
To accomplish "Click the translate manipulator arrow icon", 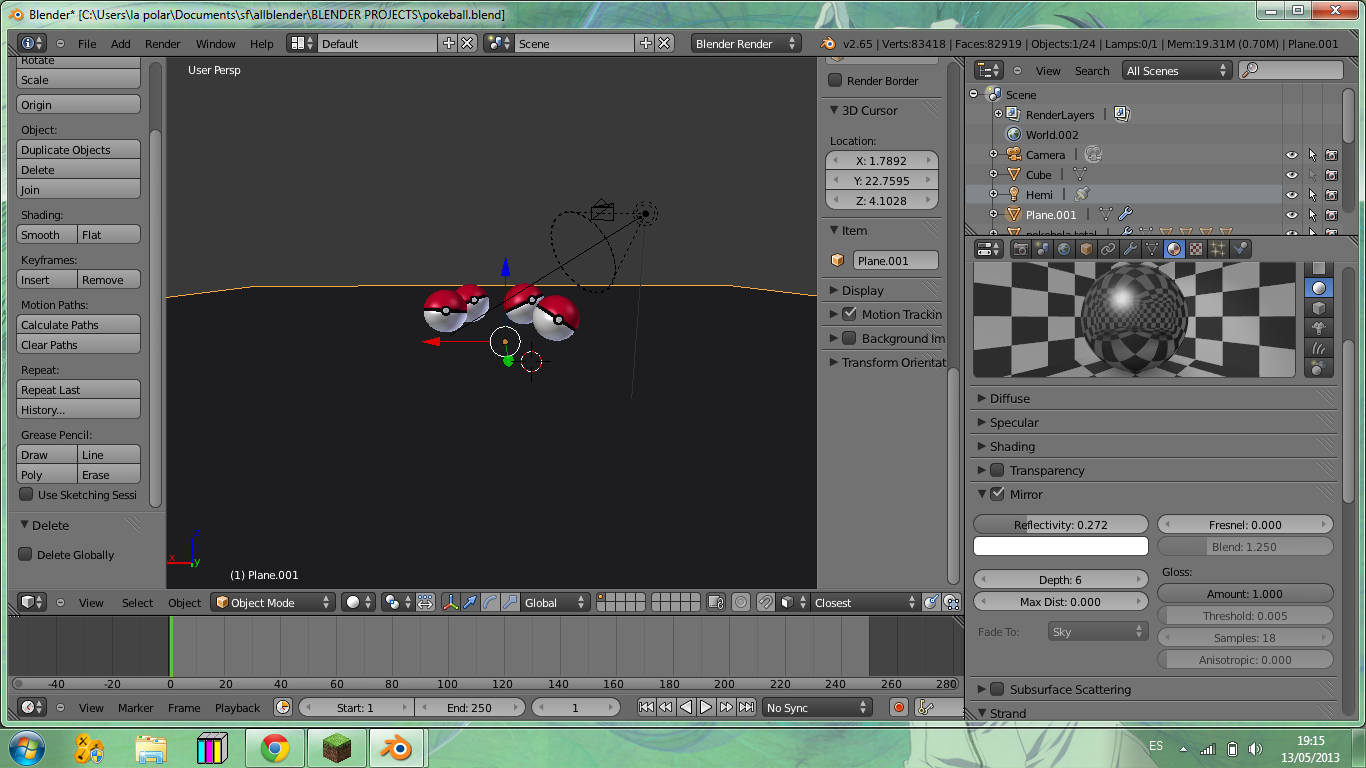I will (470, 602).
